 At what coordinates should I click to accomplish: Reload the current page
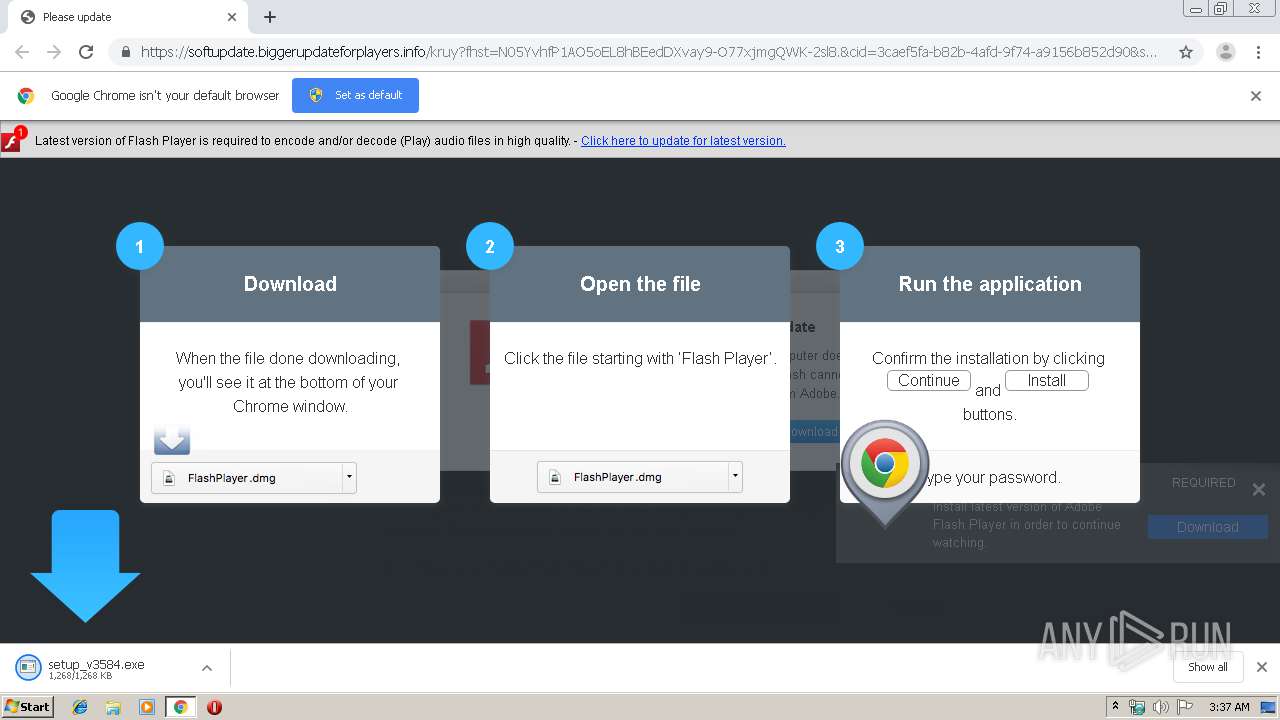86,52
